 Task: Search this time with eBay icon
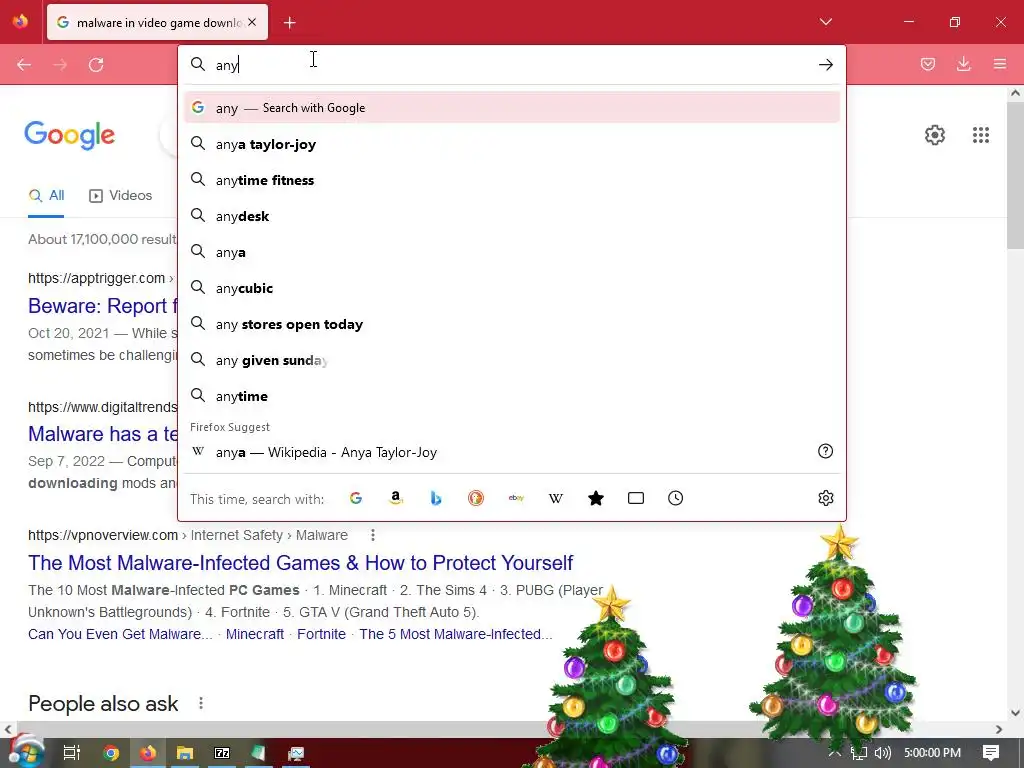(516, 498)
